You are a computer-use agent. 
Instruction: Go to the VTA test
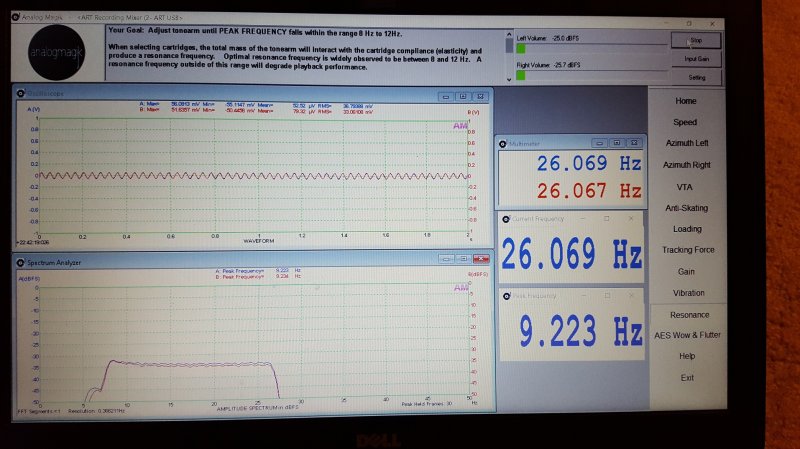[684, 187]
